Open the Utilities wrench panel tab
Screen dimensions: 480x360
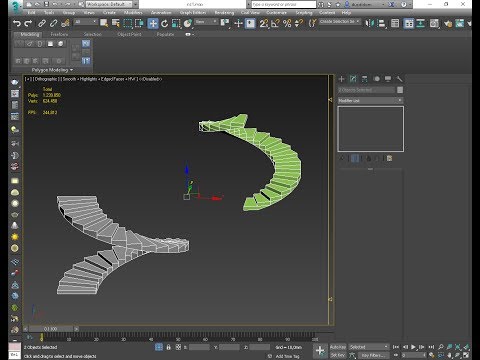pos(399,79)
